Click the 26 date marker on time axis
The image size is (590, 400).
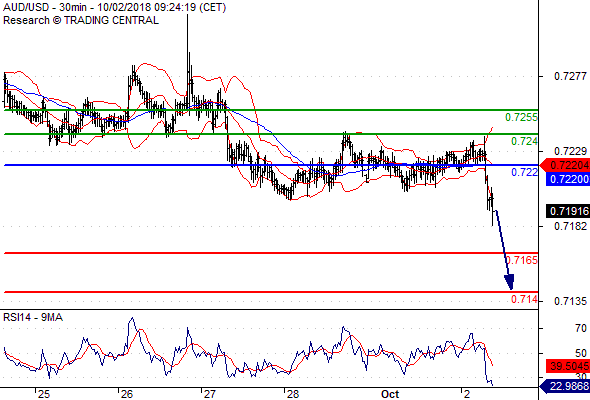127,394
